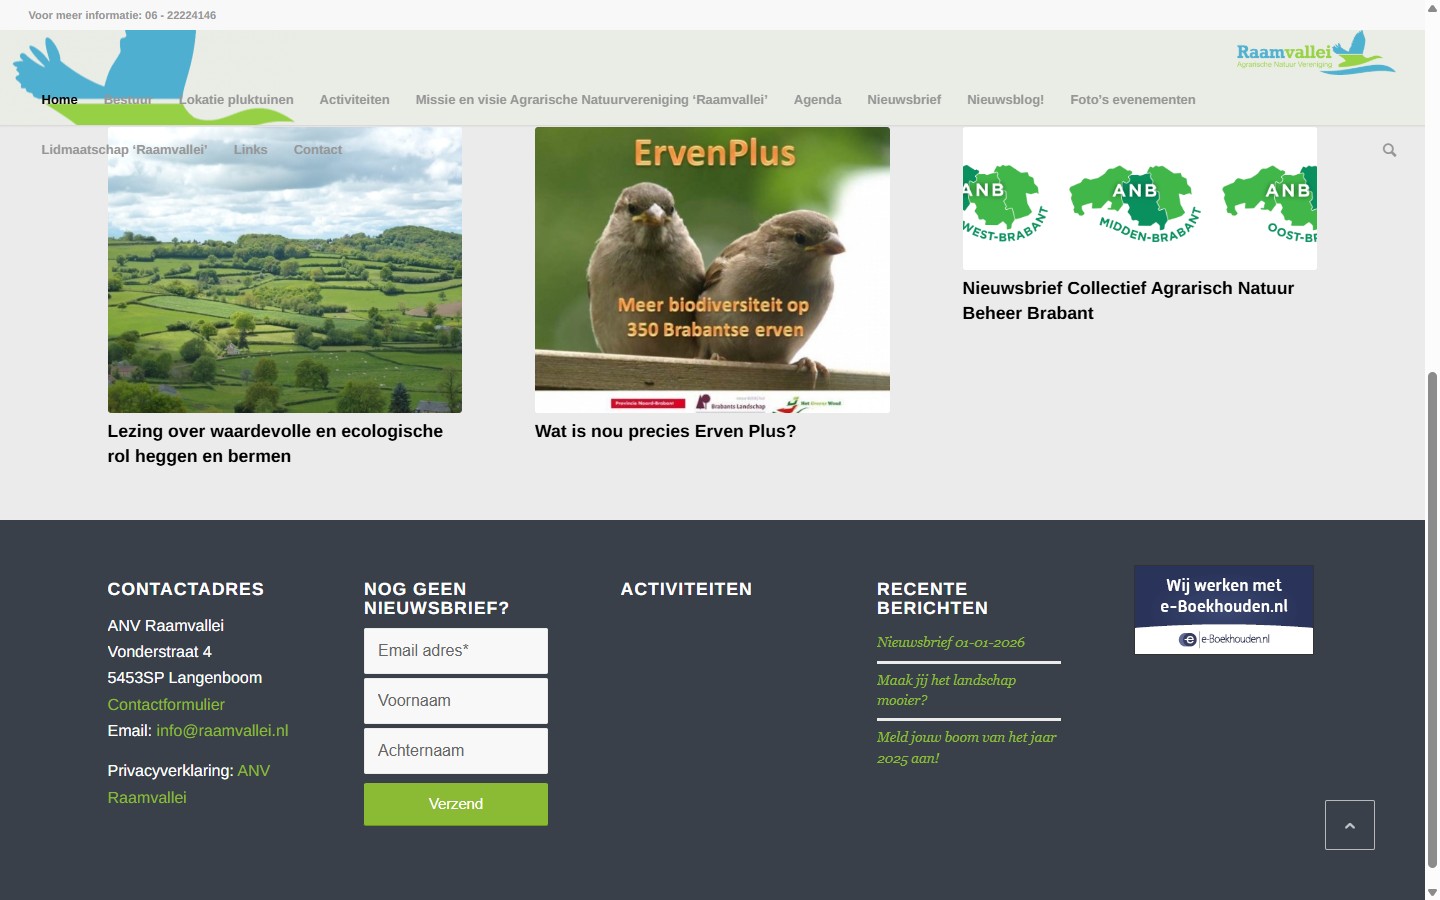Viewport: 1440px width, 900px height.
Task: Open the hedges landscape thumbnail
Action: (285, 269)
